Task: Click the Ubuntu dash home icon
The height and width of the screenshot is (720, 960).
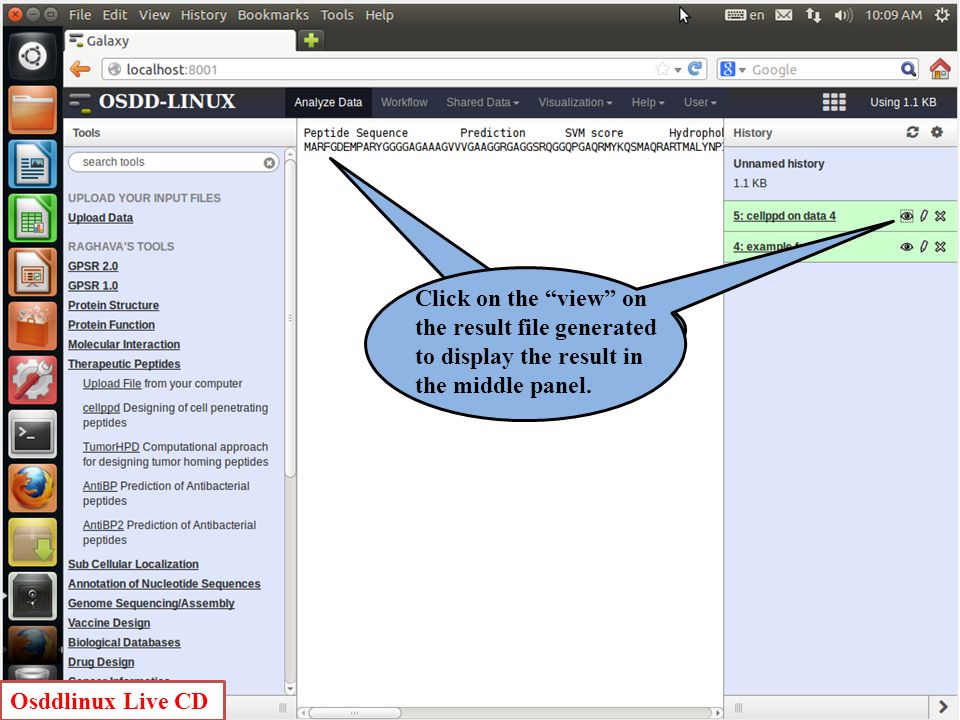Action: click(x=32, y=57)
